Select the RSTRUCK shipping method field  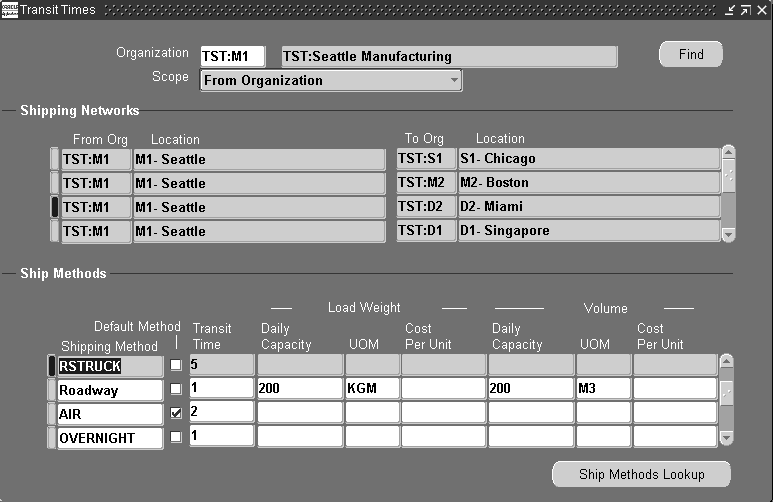[x=110, y=366]
